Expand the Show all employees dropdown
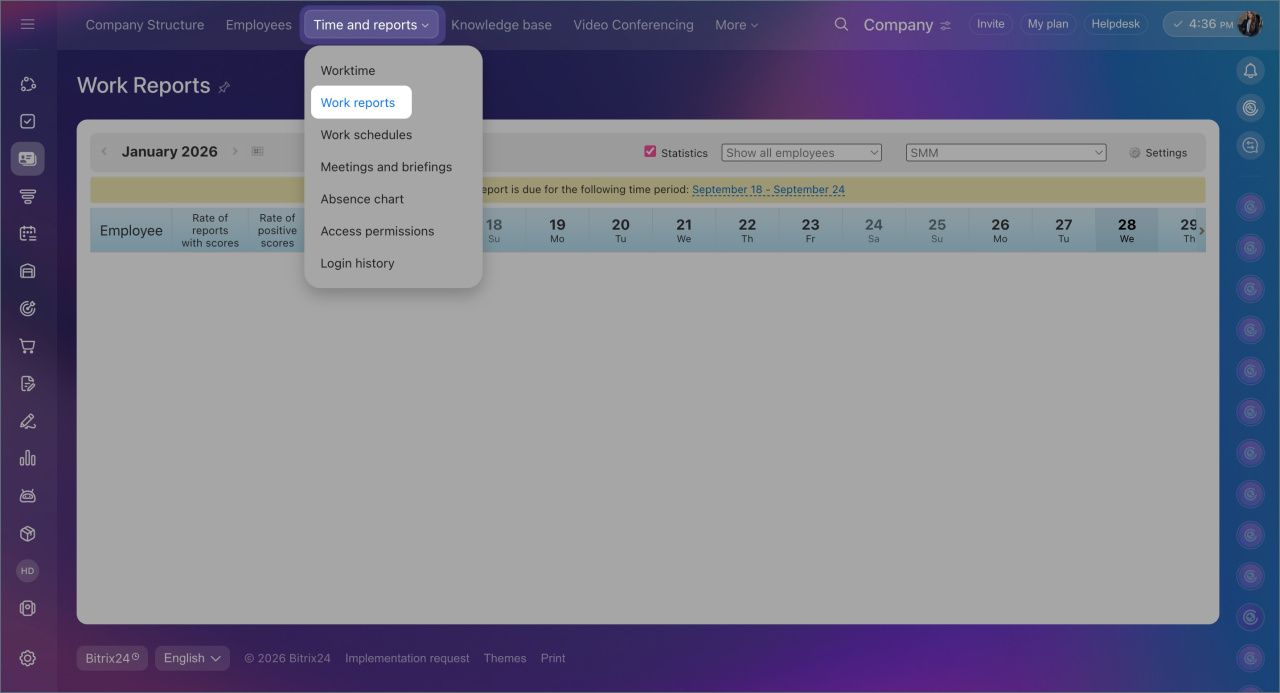This screenshot has height=693, width=1280. pos(801,153)
